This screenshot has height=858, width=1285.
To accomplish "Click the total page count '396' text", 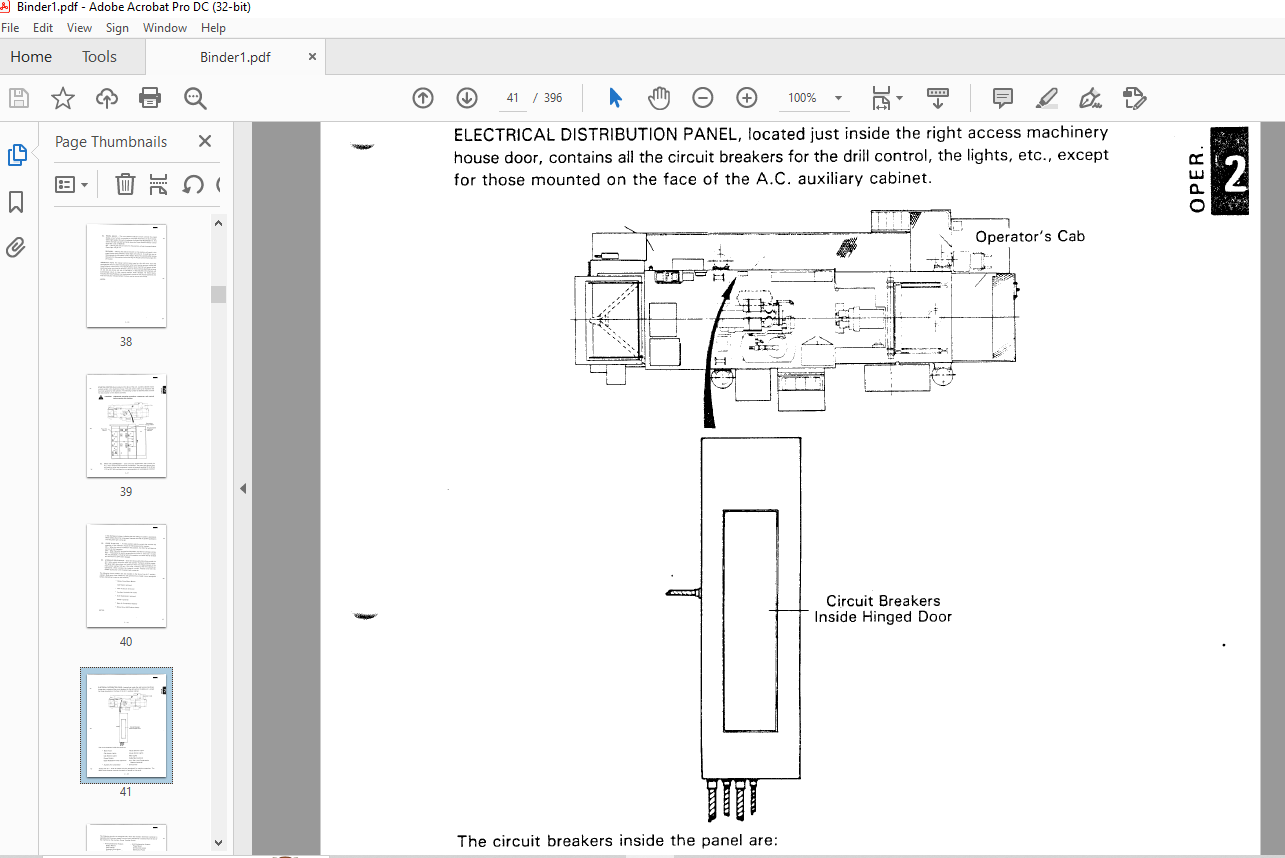I will 553,98.
